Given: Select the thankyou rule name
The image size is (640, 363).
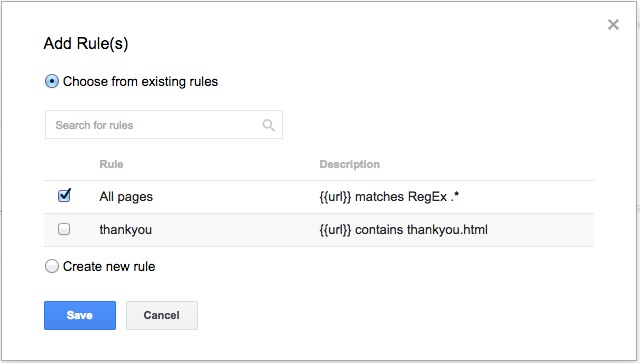Looking at the screenshot, I should point(126,229).
